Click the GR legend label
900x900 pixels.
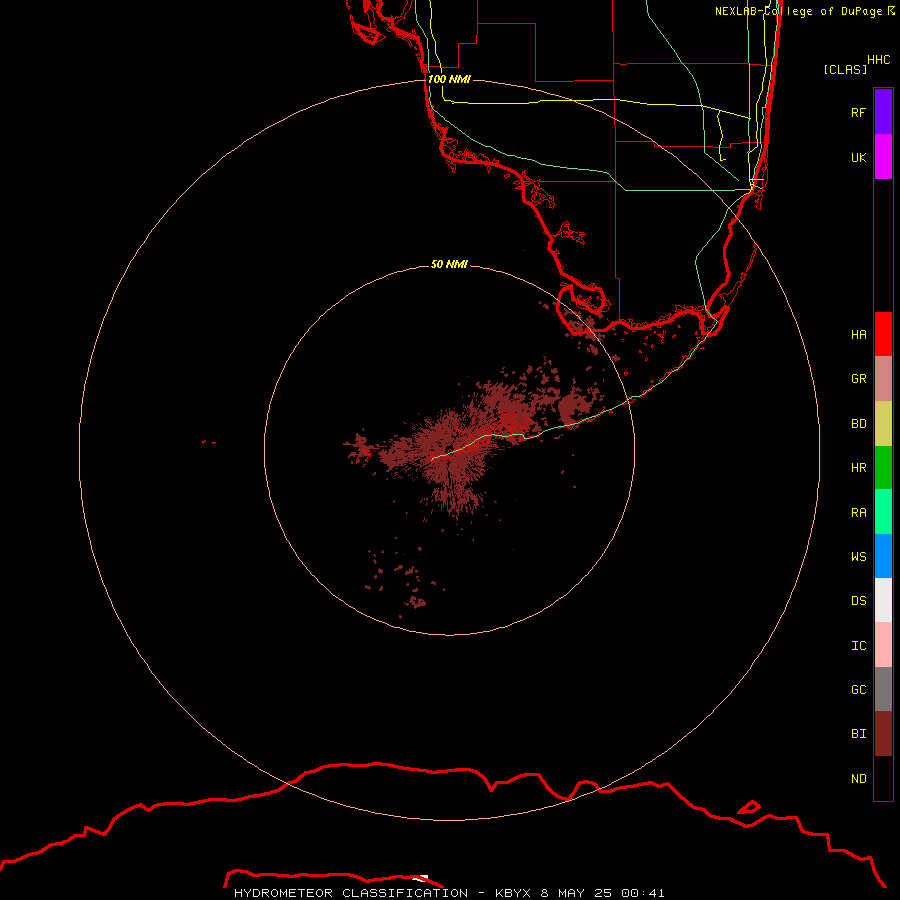[x=859, y=379]
